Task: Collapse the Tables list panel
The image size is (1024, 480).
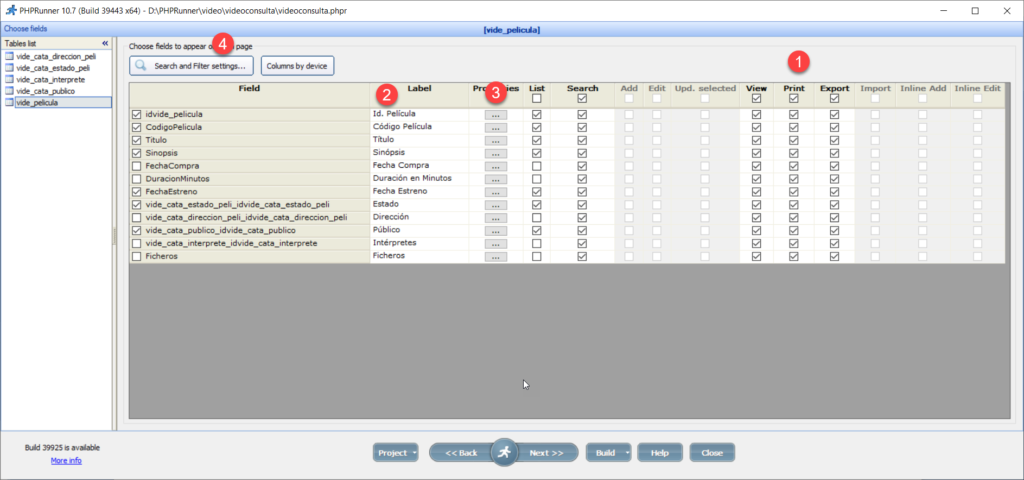Action: click(105, 44)
